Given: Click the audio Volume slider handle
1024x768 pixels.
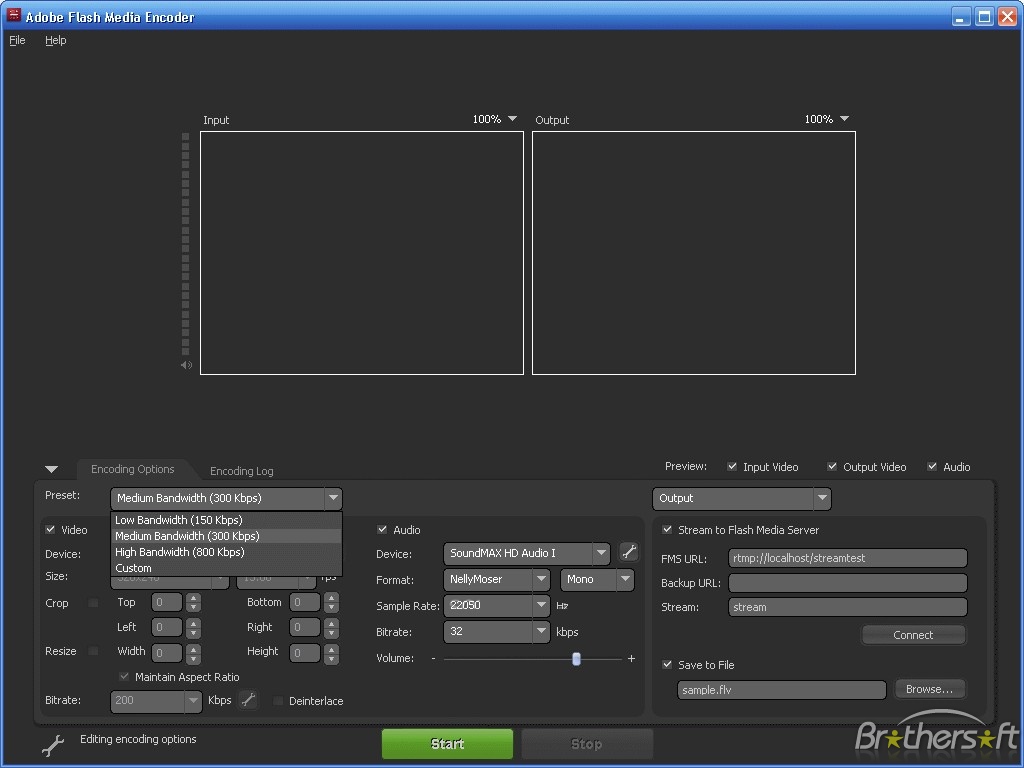Looking at the screenshot, I should click(x=576, y=659).
